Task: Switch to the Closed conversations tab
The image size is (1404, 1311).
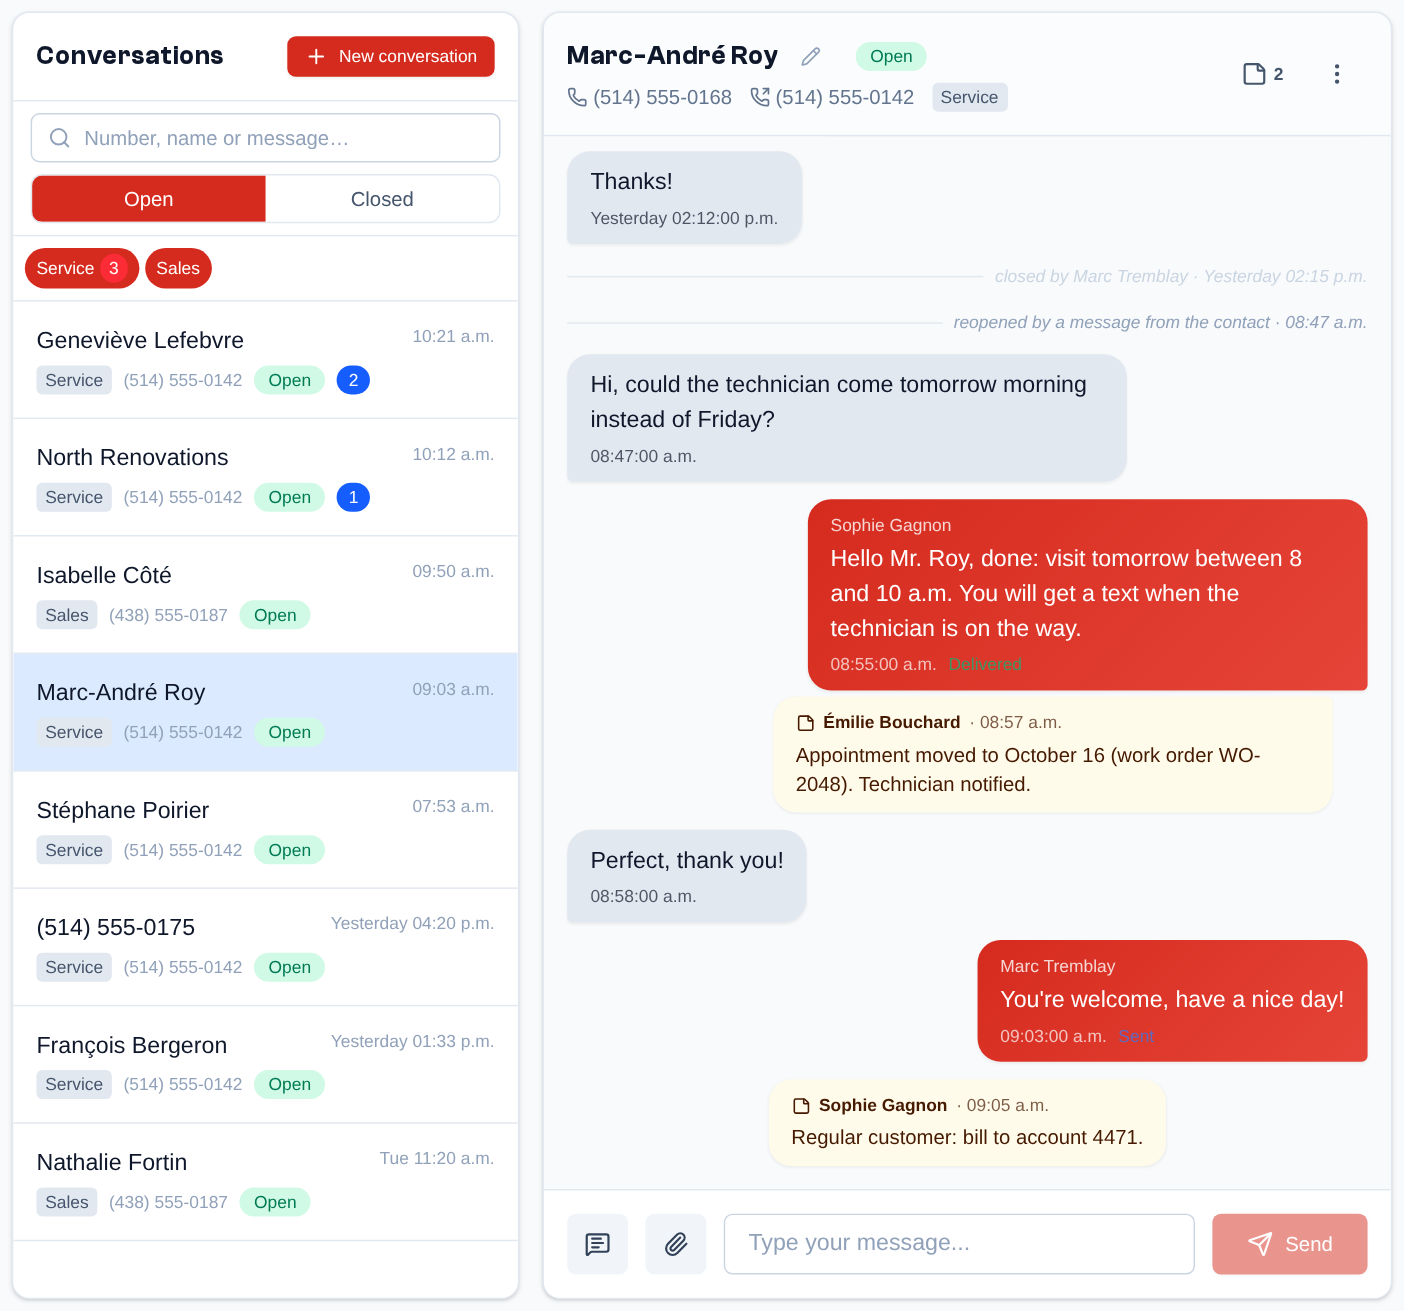Action: pos(382,199)
